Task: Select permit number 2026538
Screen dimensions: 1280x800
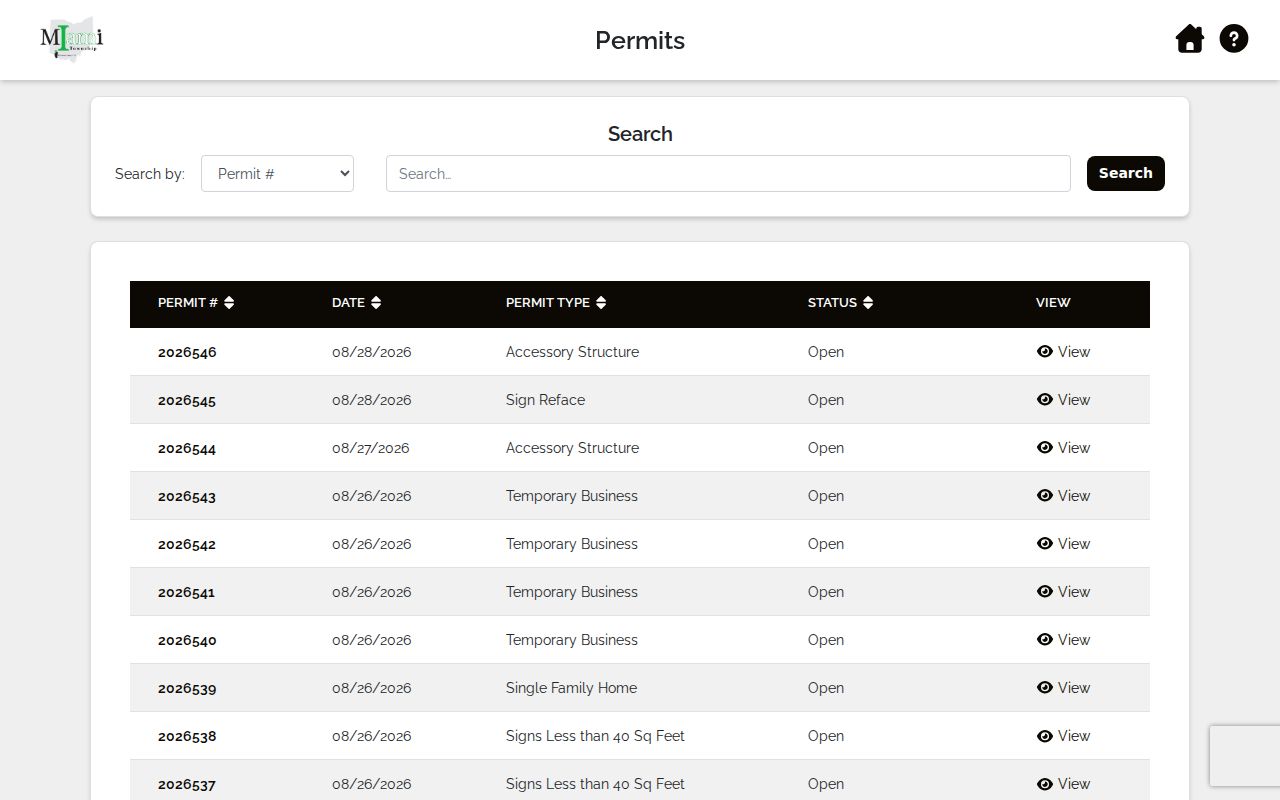Action: point(187,736)
